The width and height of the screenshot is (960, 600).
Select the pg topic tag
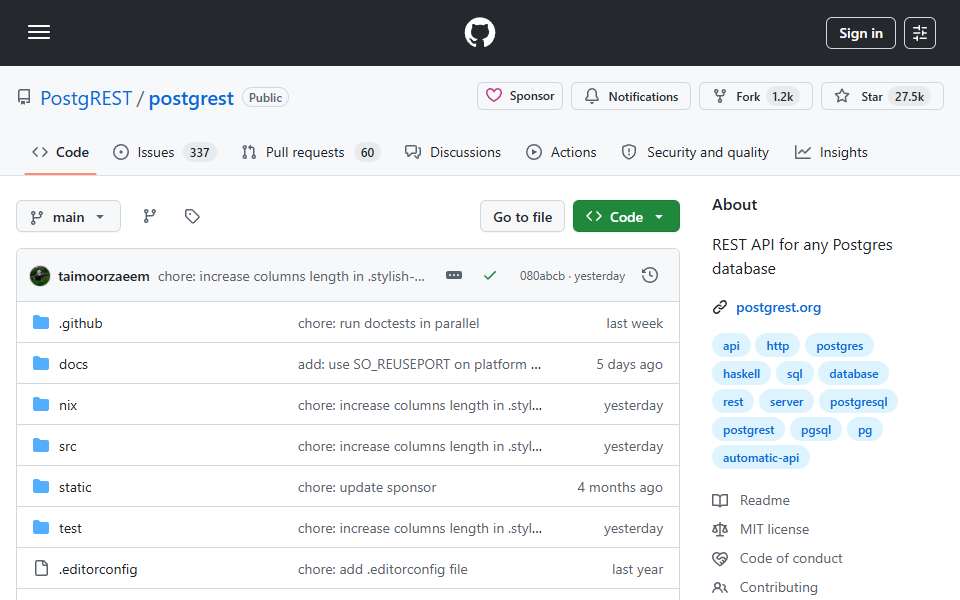[864, 430]
